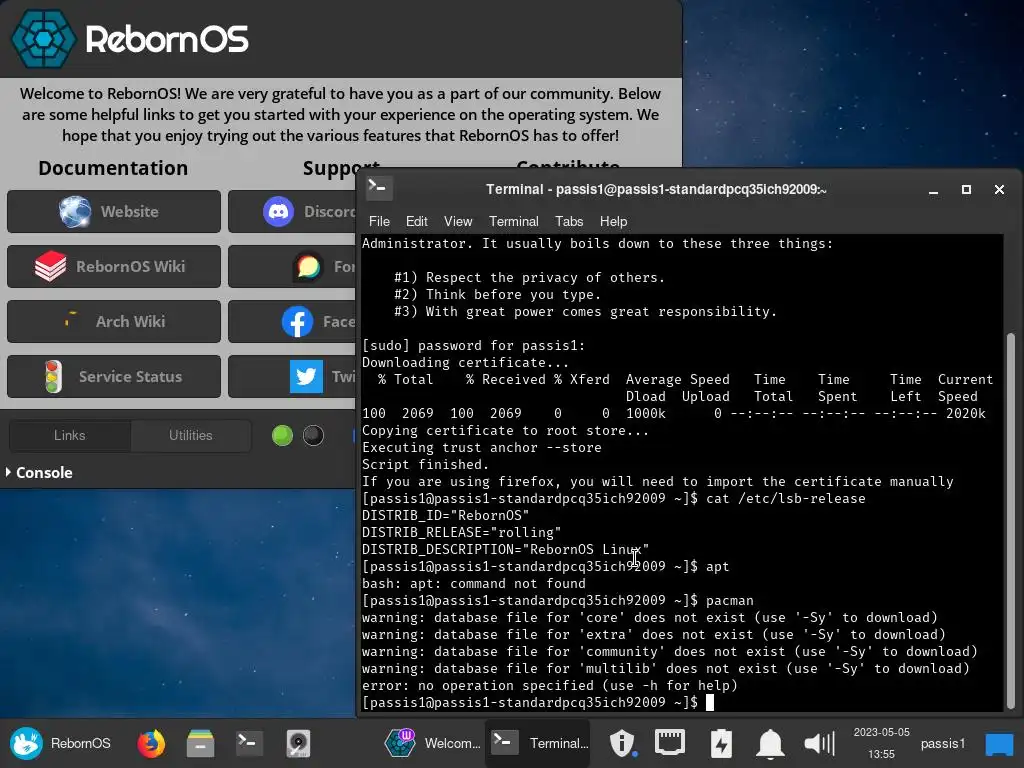
Task: Switch to the Links tab
Action: (x=70, y=436)
